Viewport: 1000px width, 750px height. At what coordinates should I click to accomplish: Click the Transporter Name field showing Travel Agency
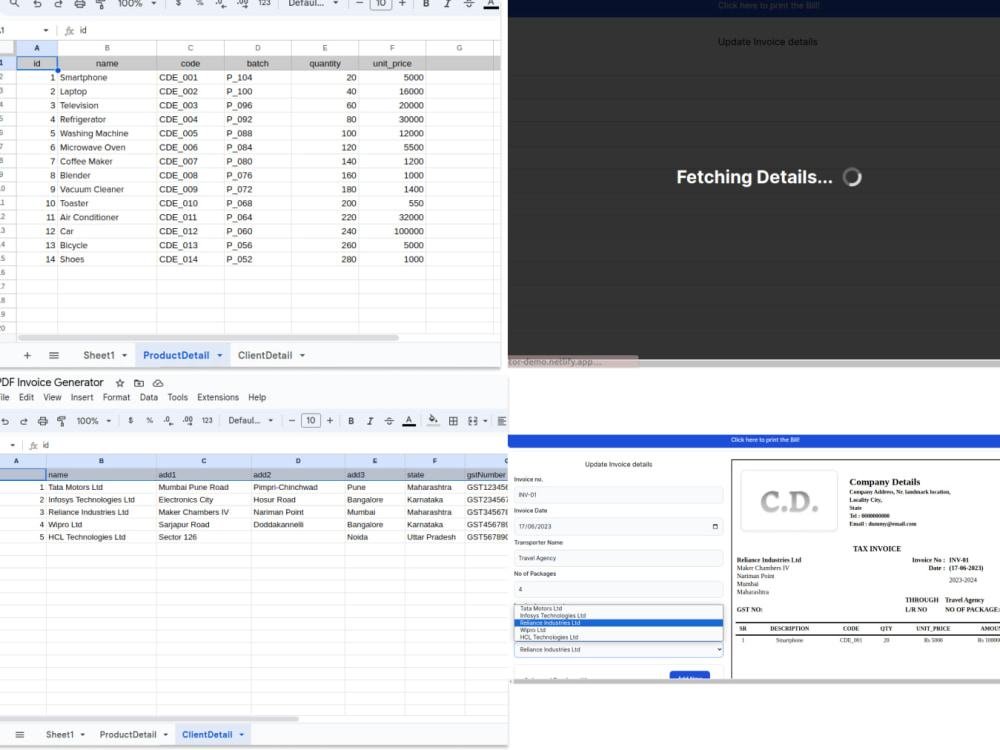(619, 558)
